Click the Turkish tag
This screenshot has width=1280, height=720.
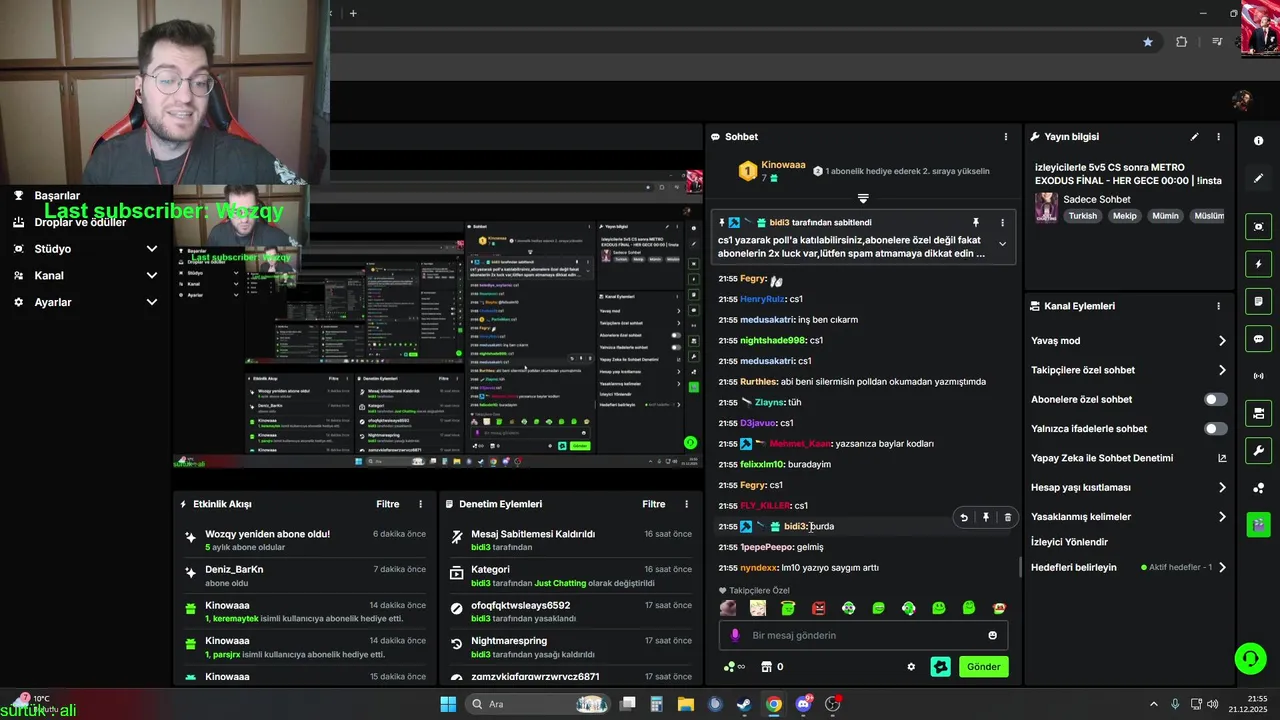[x=1082, y=216]
